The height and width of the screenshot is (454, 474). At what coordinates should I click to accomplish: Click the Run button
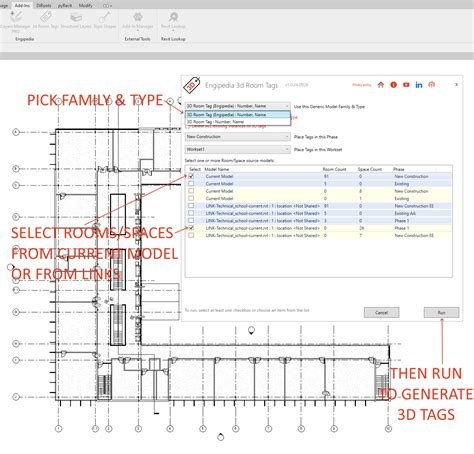pyautogui.click(x=441, y=312)
